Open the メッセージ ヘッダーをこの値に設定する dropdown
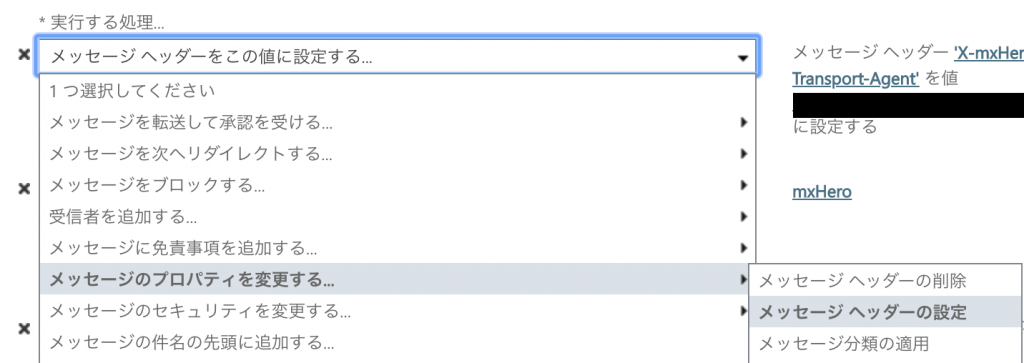Screen dimensions: 1024x363 (397, 57)
